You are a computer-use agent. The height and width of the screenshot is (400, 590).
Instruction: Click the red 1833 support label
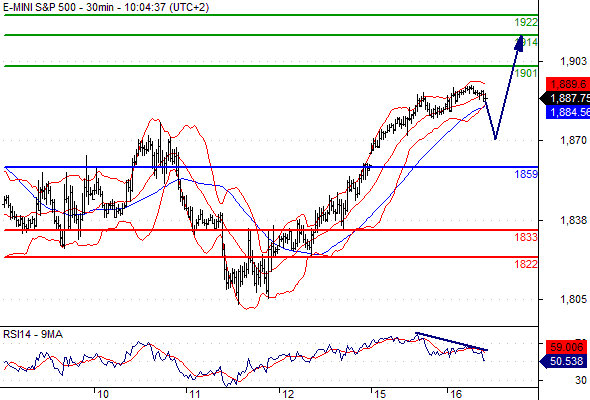point(526,237)
